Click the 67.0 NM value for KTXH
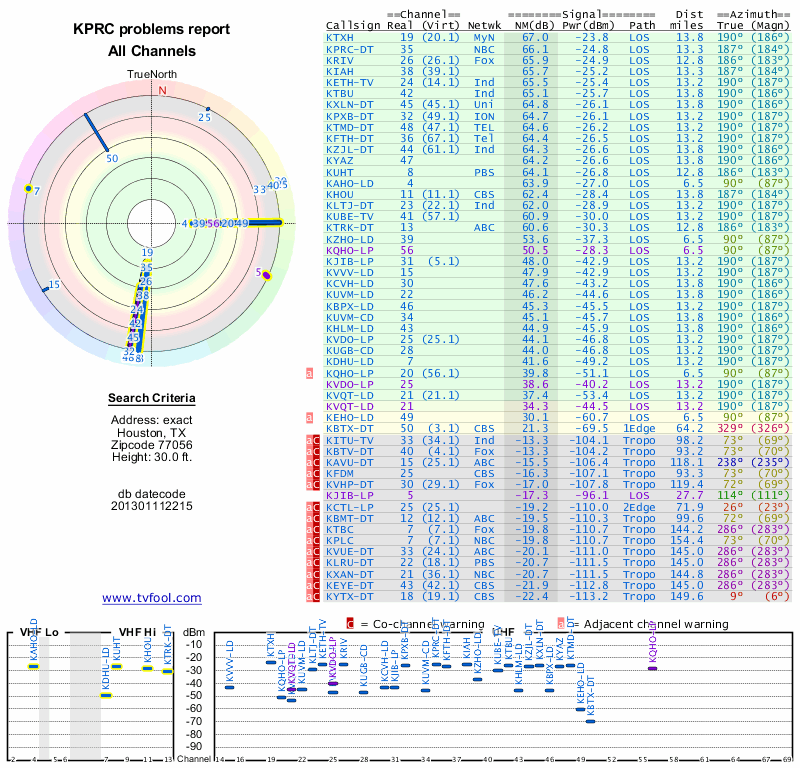 coord(535,37)
